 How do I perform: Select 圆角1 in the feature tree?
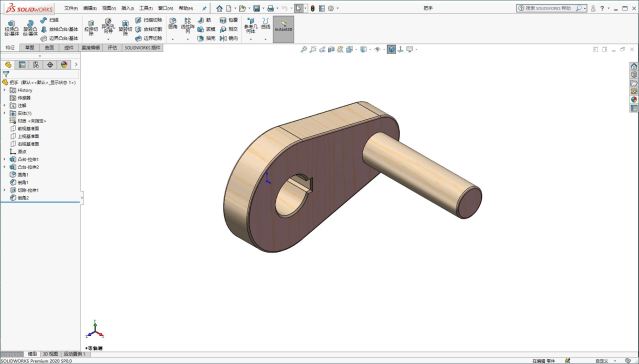(x=19, y=175)
